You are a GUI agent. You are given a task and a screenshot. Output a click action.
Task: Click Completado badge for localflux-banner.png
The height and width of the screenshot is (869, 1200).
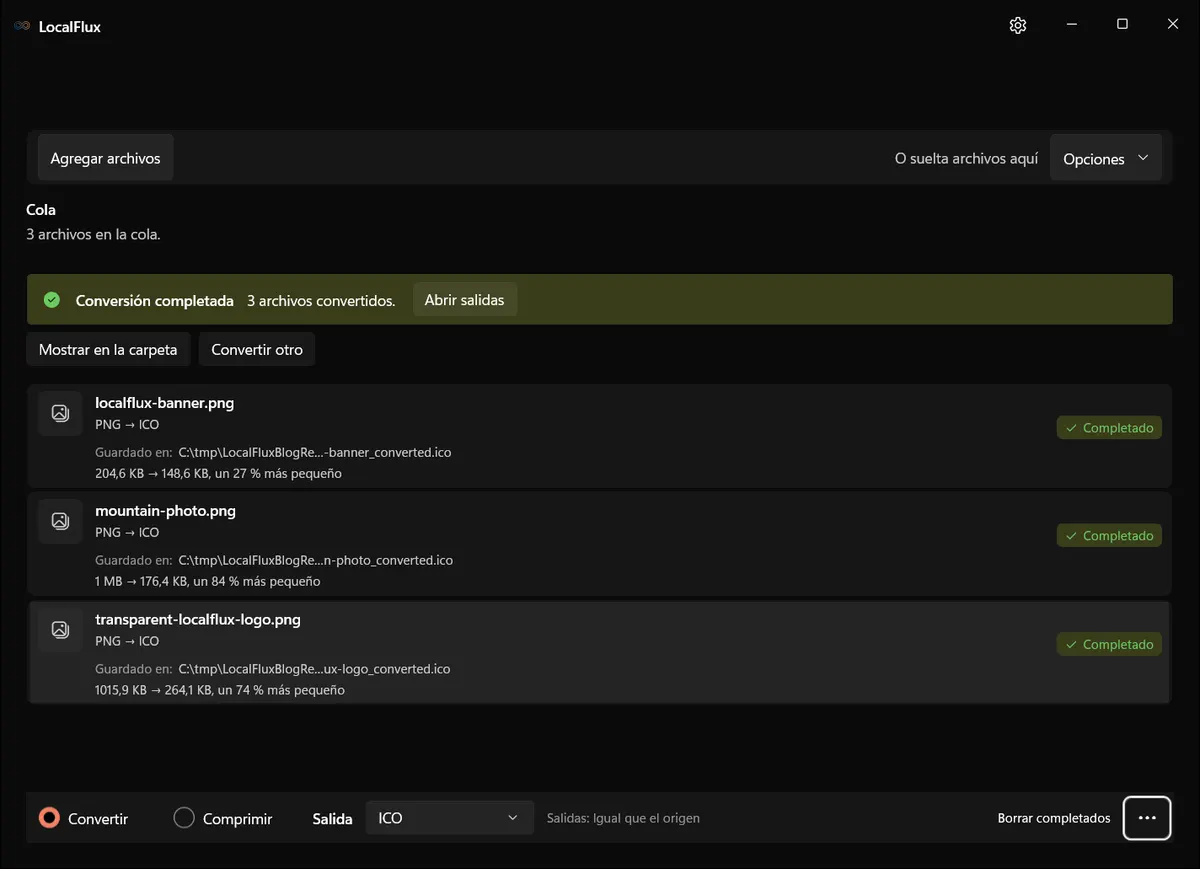coord(1109,428)
